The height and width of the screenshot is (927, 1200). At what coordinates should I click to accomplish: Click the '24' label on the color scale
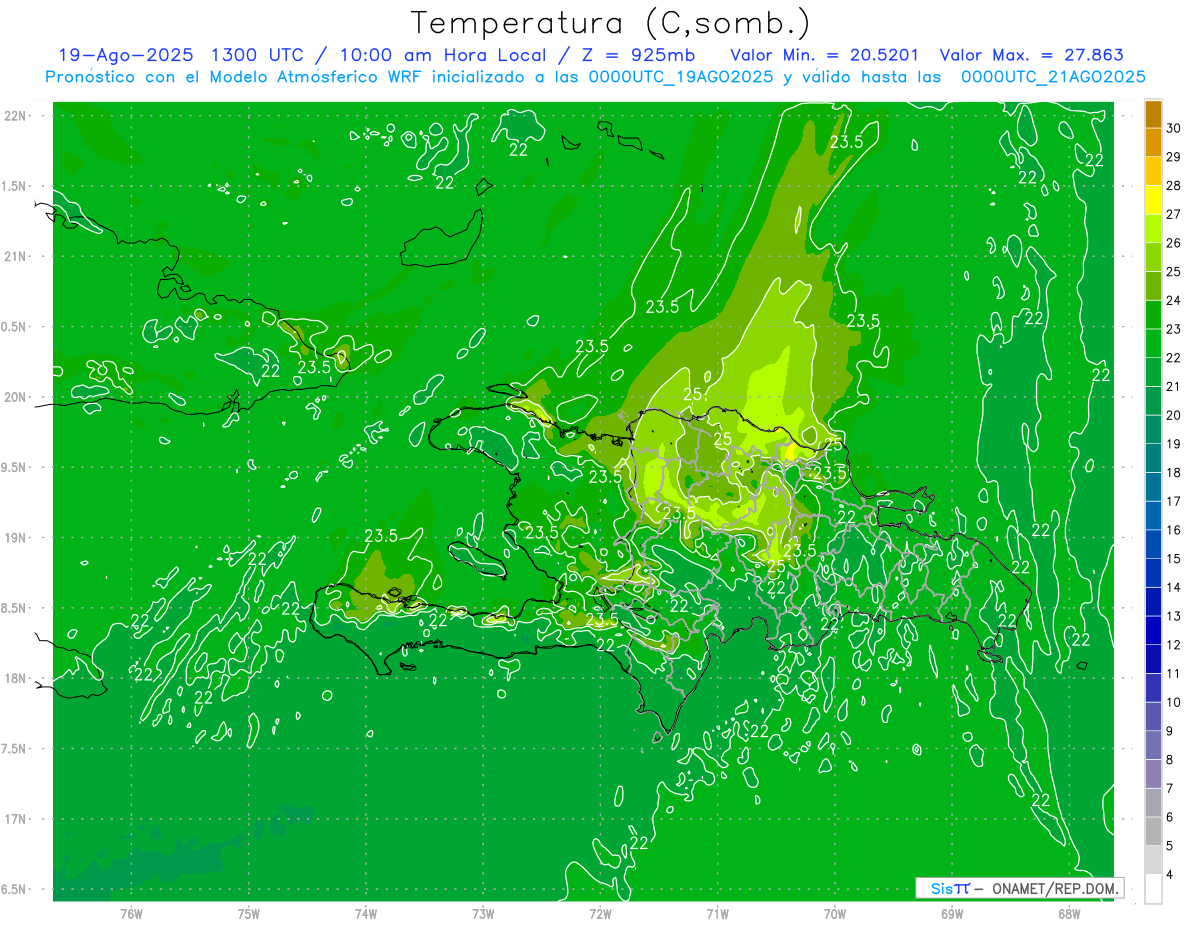coord(1174,300)
